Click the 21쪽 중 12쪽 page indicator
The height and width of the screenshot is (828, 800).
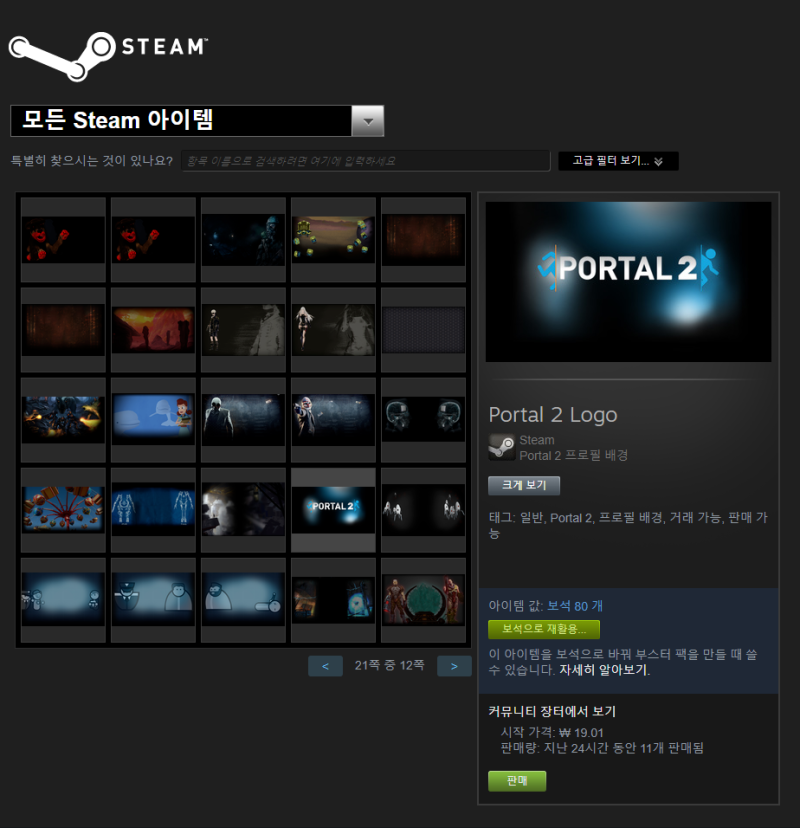(x=390, y=665)
